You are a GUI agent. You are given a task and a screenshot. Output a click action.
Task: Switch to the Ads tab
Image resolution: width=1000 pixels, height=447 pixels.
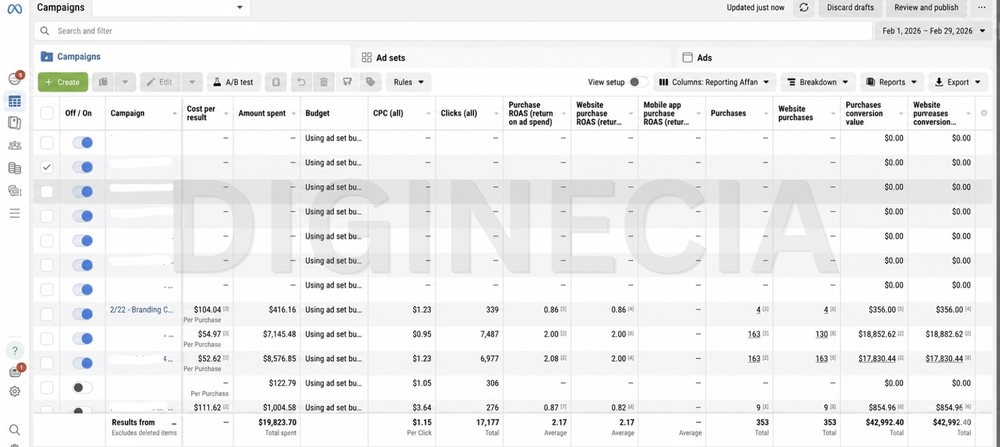(835, 57)
